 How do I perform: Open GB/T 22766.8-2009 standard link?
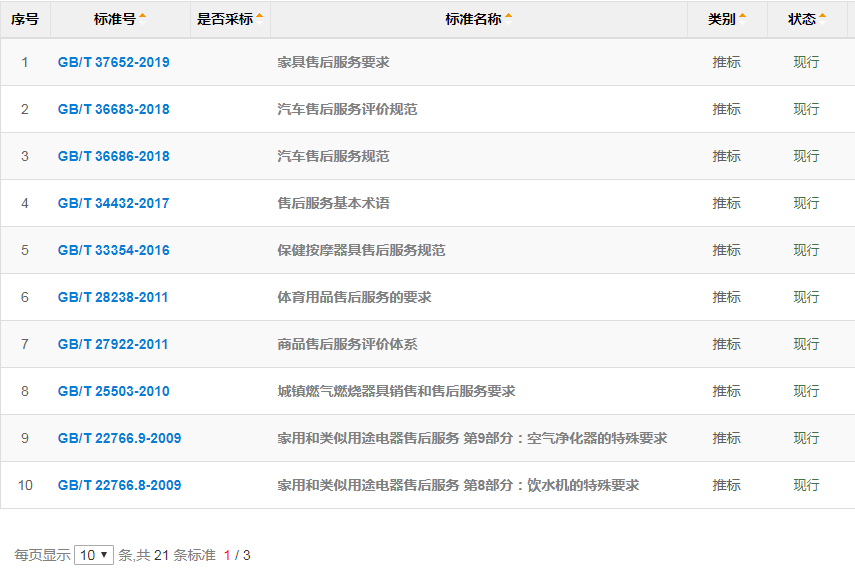coord(119,485)
